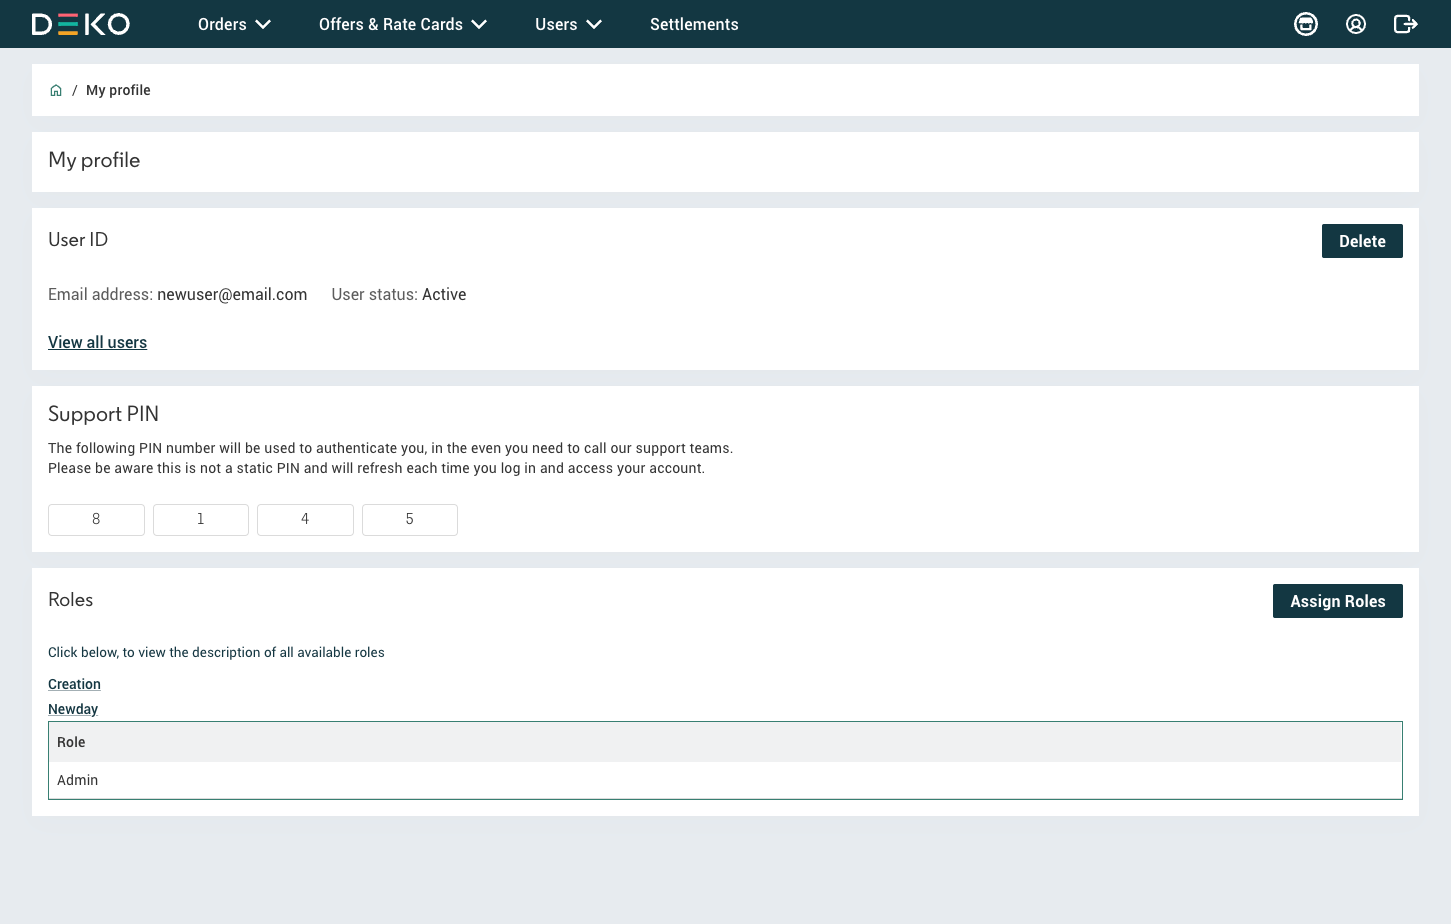The height and width of the screenshot is (924, 1451).
Task: Click the Admin role row
Action: point(725,780)
